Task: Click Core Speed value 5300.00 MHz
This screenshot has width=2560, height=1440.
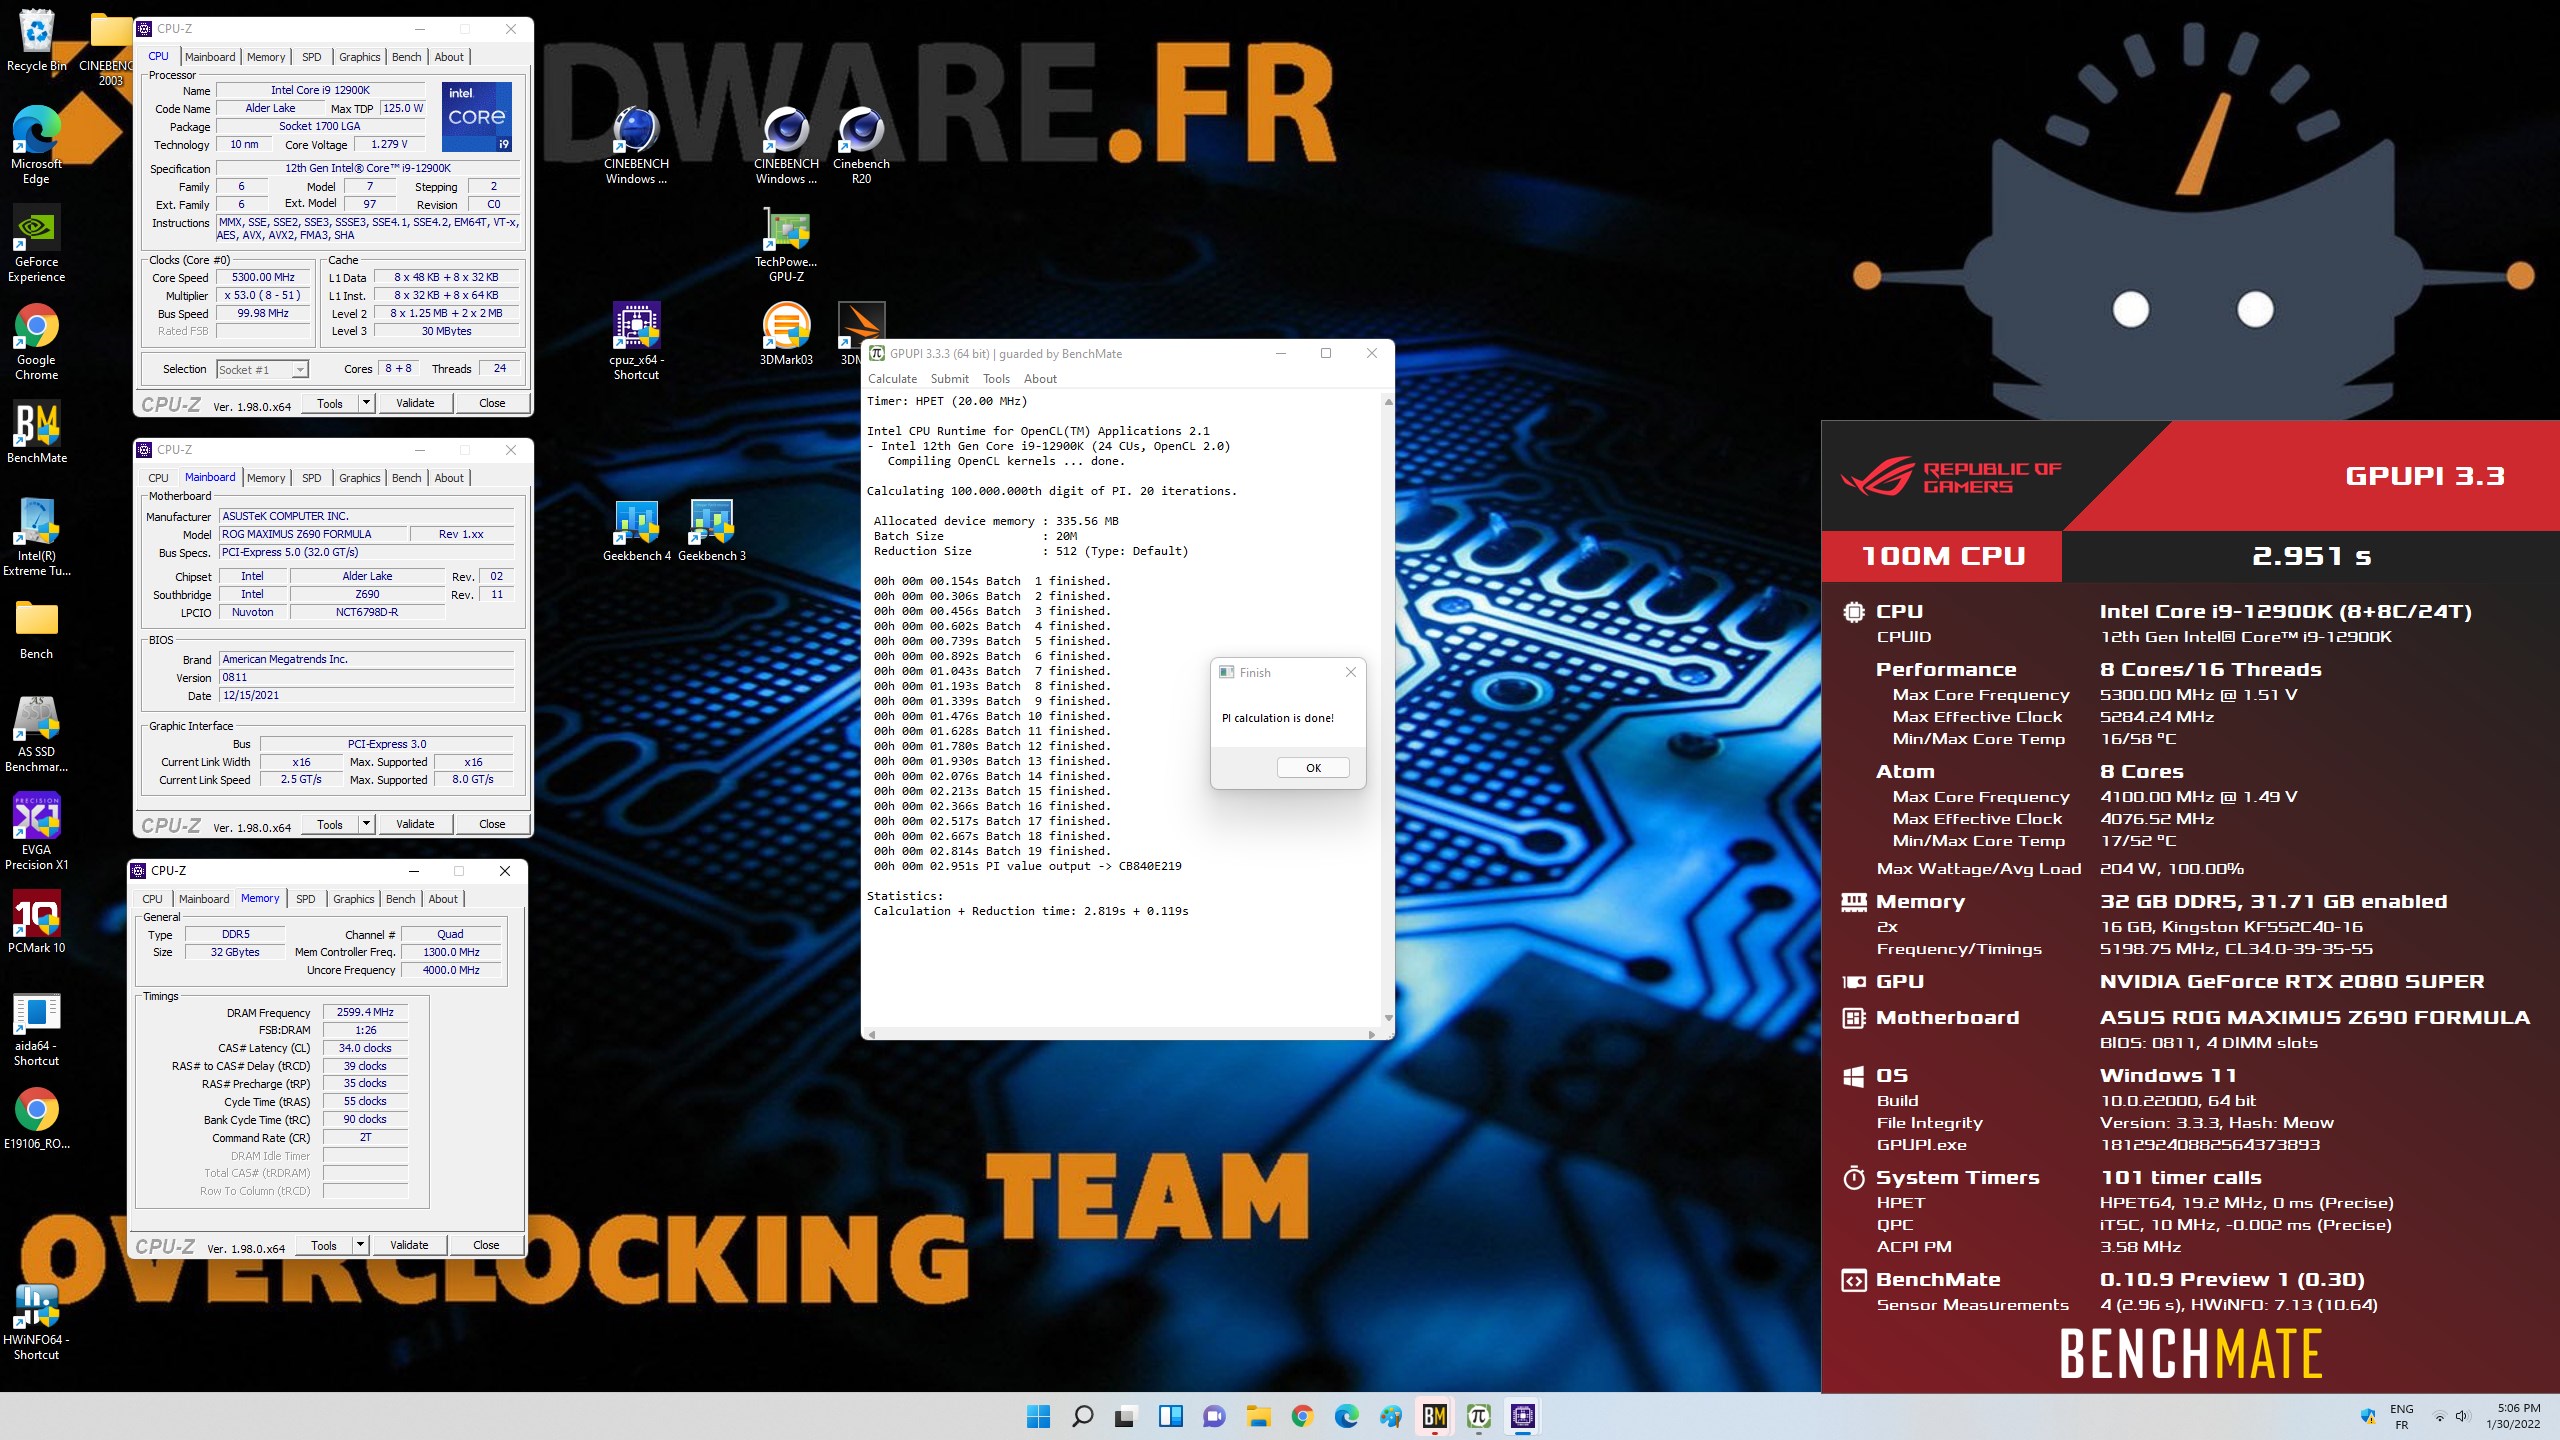Action: click(x=263, y=277)
